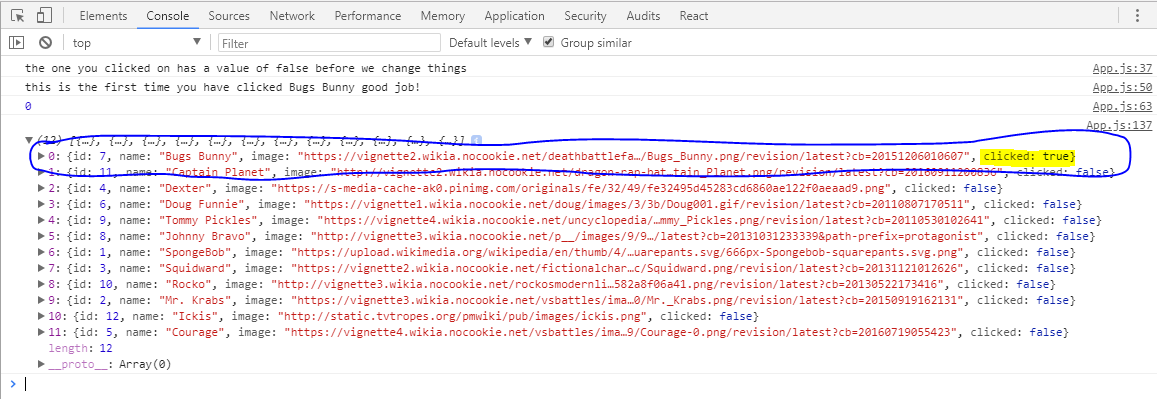Expand the Bugs Bunny object entry
The image size is (1157, 399).
coord(41,156)
